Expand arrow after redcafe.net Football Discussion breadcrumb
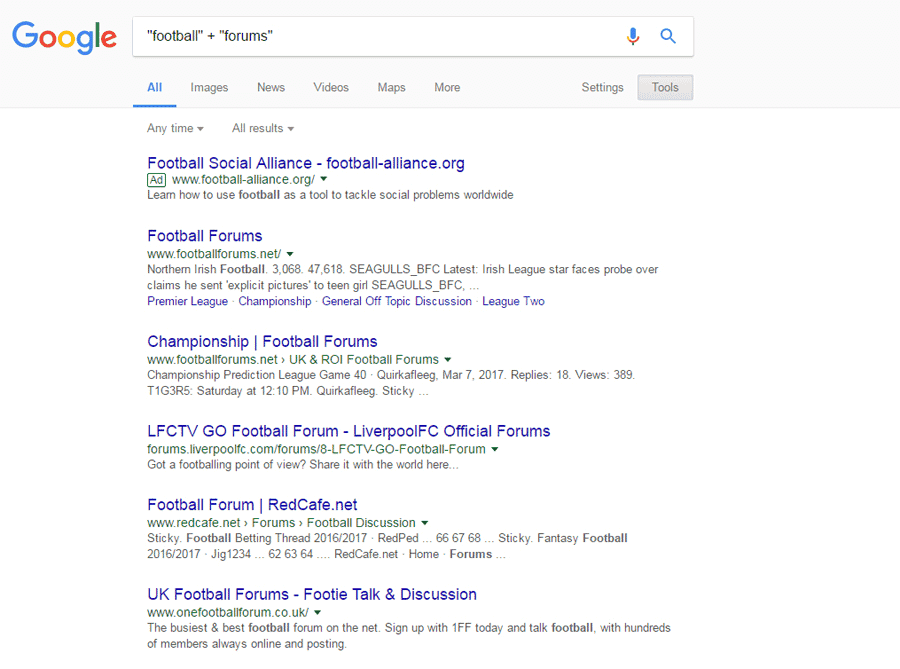 [425, 523]
